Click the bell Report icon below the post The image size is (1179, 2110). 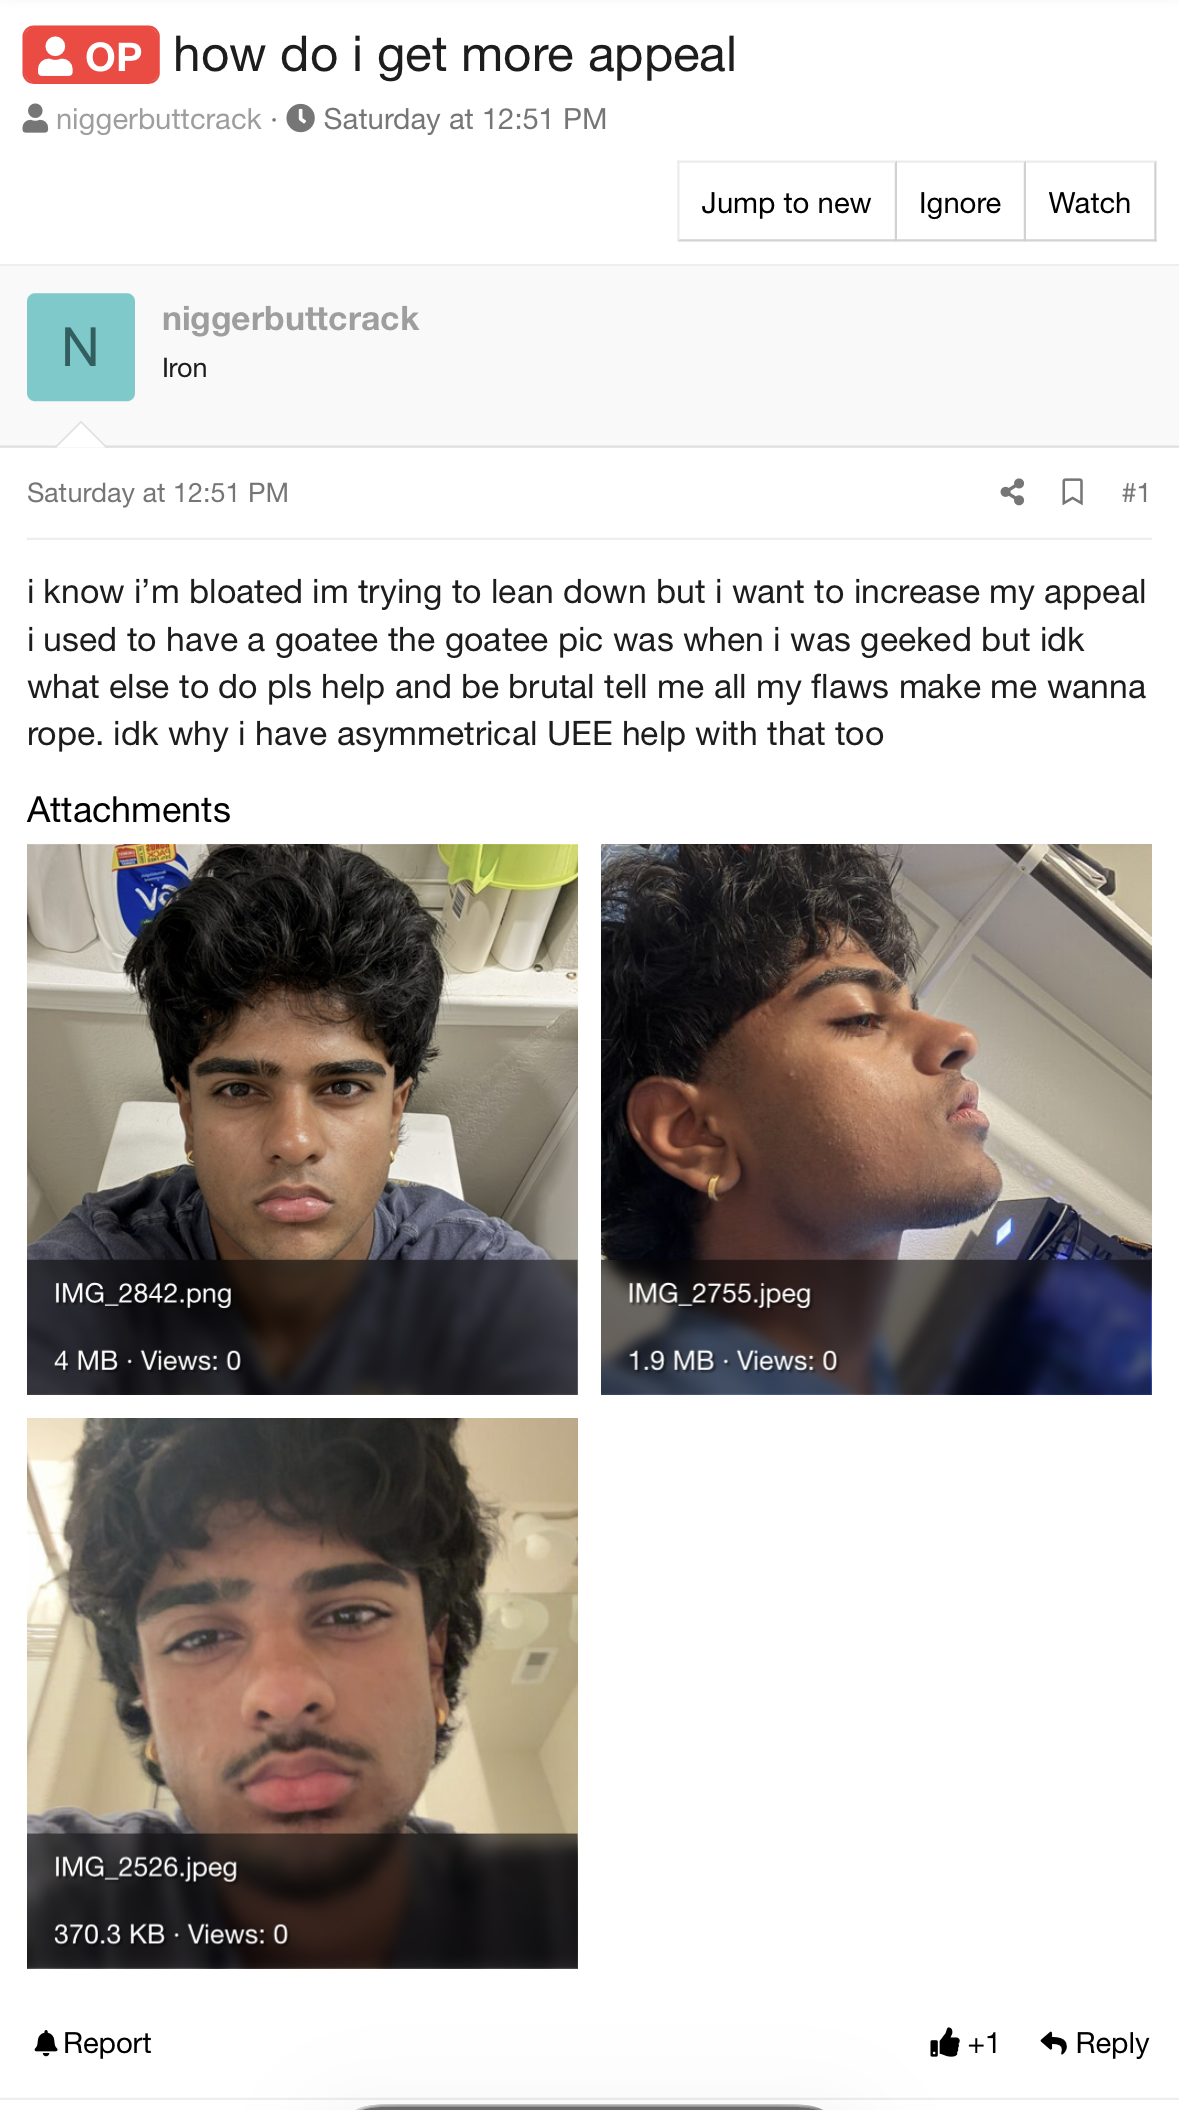45,2043
